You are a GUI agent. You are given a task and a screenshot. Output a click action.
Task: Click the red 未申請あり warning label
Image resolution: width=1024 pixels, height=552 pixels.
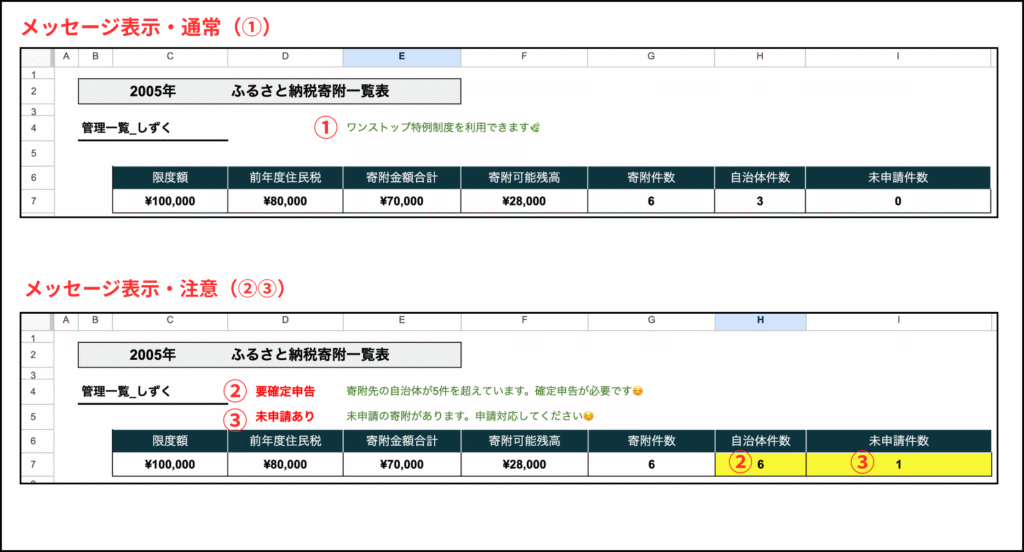click(x=284, y=416)
